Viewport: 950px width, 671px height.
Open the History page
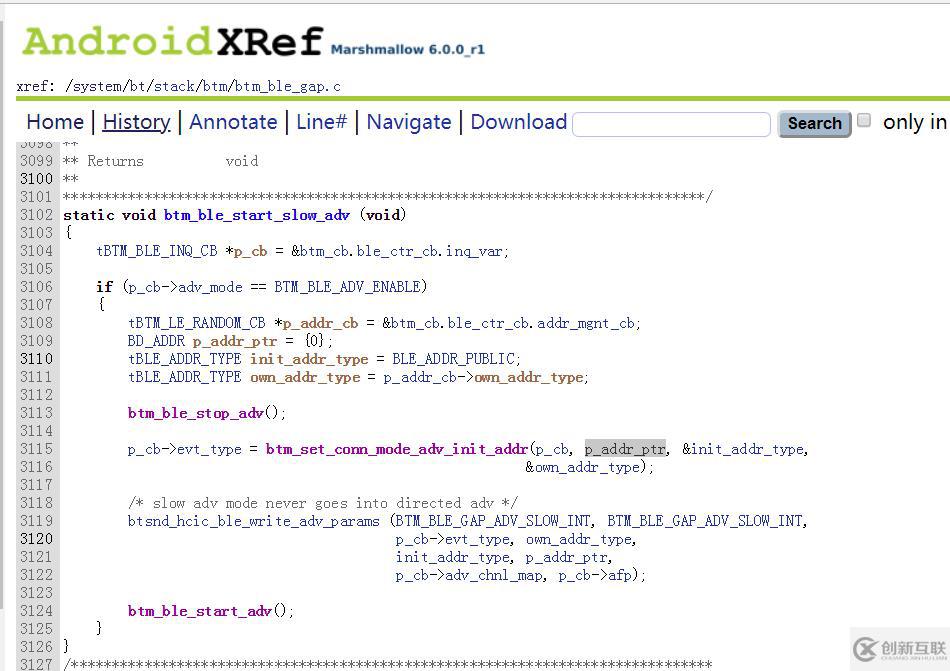tap(136, 122)
